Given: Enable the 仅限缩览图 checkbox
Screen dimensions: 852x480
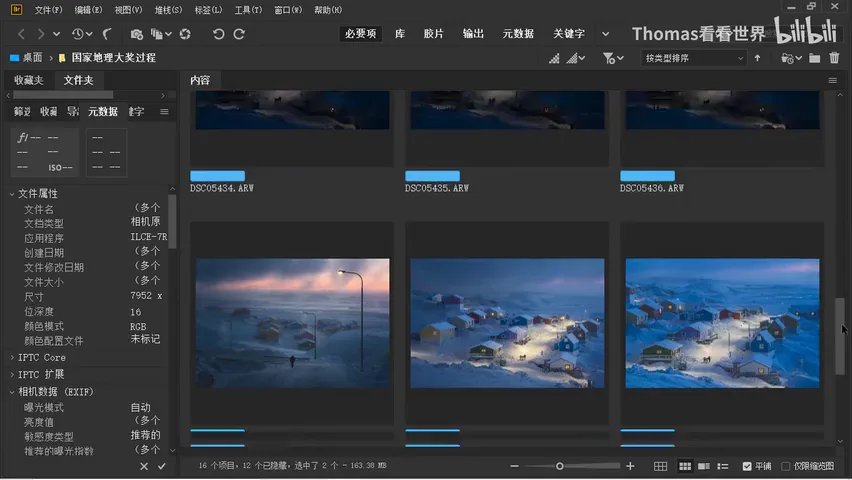Looking at the screenshot, I should click(x=785, y=466).
